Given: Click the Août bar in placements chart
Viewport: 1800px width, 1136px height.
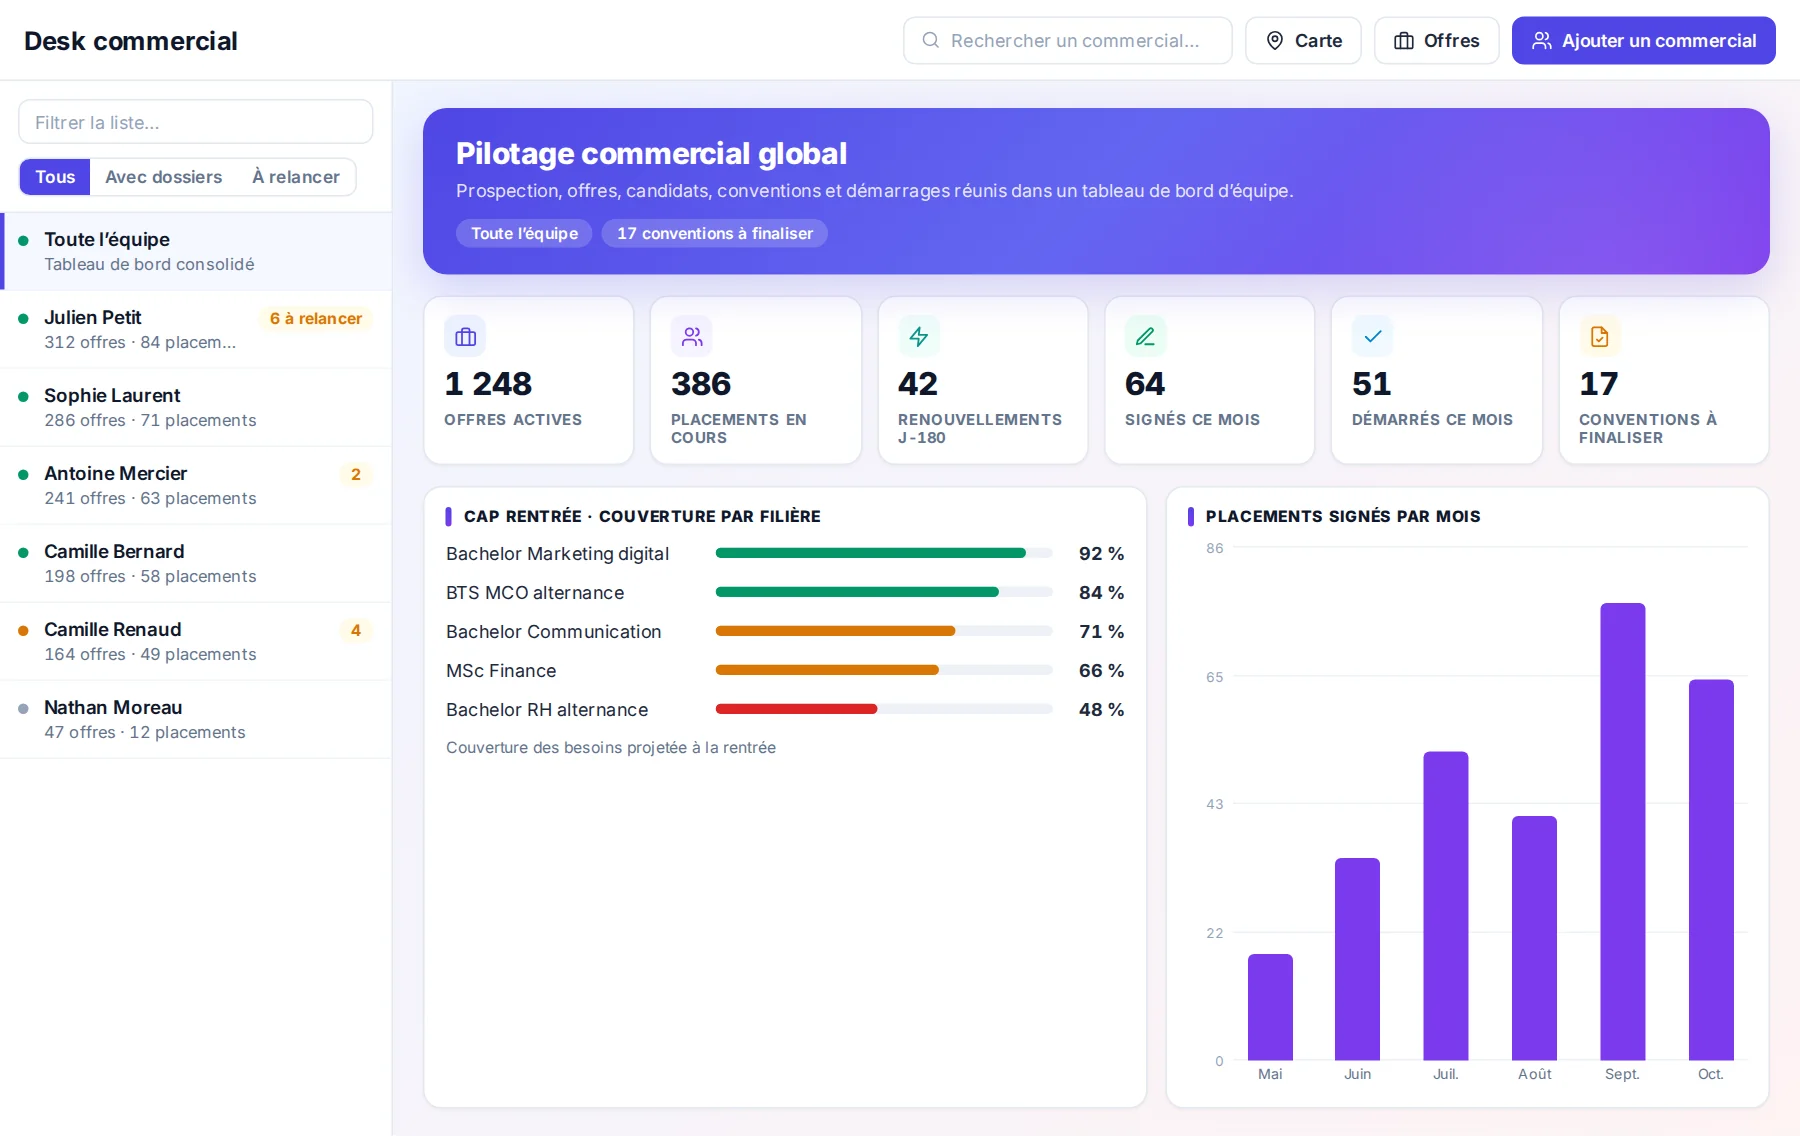Looking at the screenshot, I should point(1534,938).
